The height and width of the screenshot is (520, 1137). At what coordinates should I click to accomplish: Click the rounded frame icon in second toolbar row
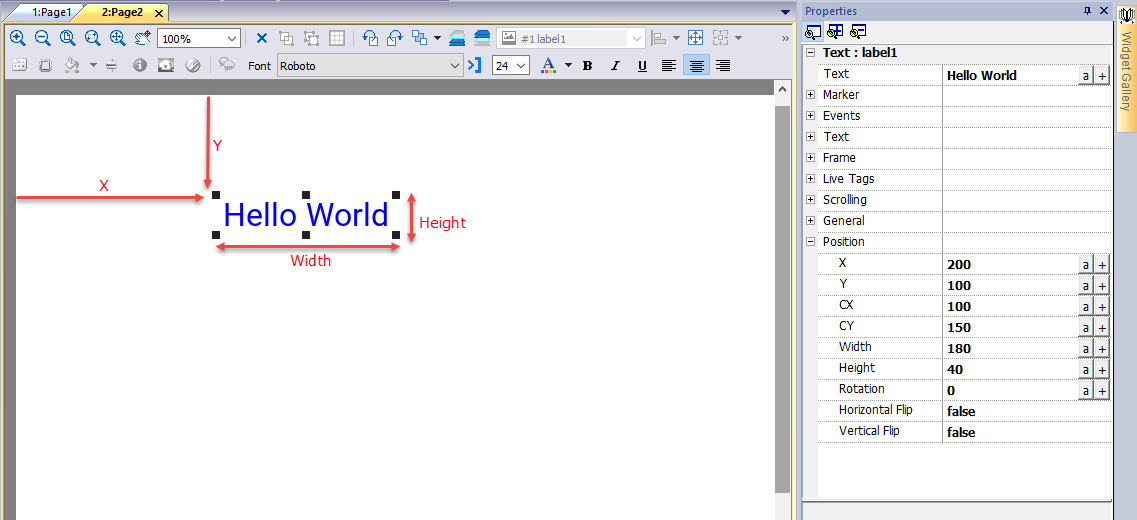(45, 65)
